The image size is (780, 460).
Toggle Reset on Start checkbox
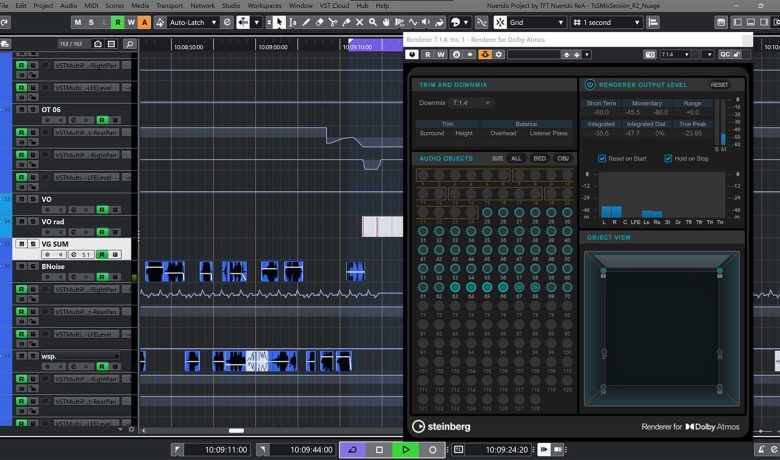point(602,159)
